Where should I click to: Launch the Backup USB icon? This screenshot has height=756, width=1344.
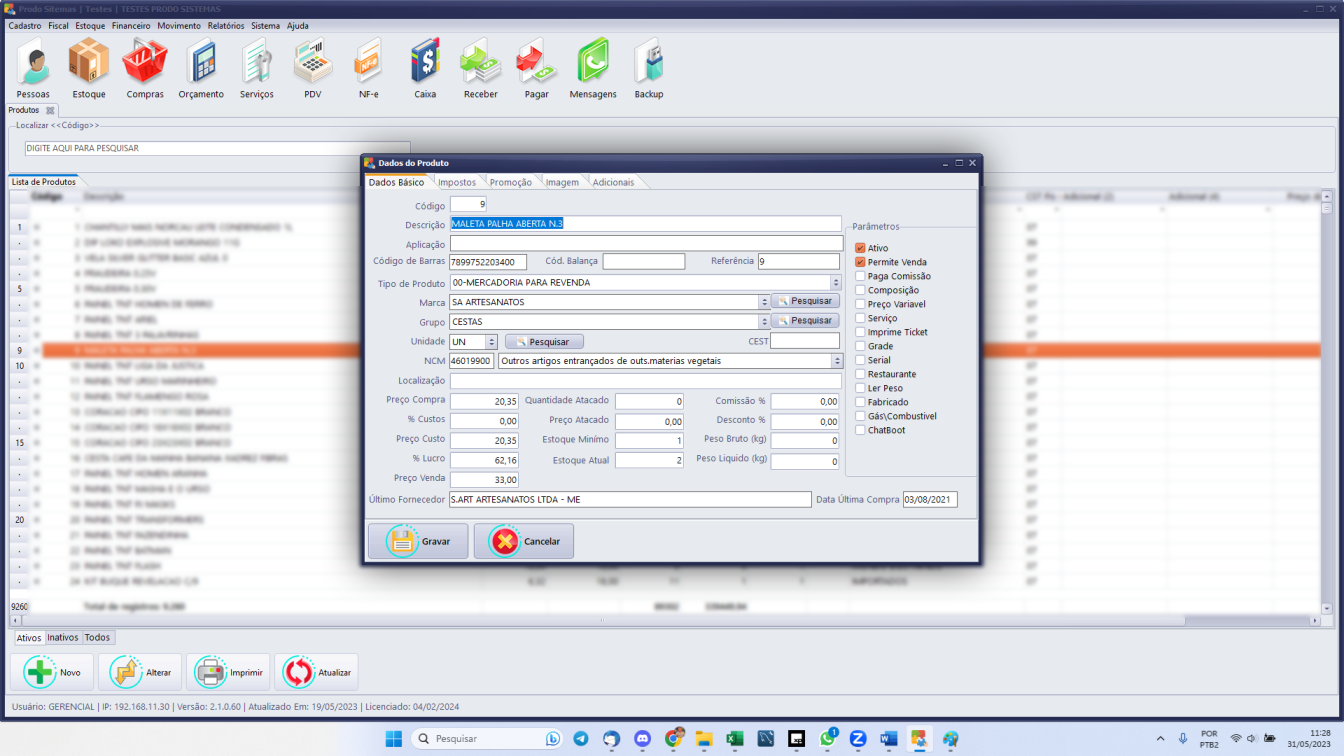(648, 68)
